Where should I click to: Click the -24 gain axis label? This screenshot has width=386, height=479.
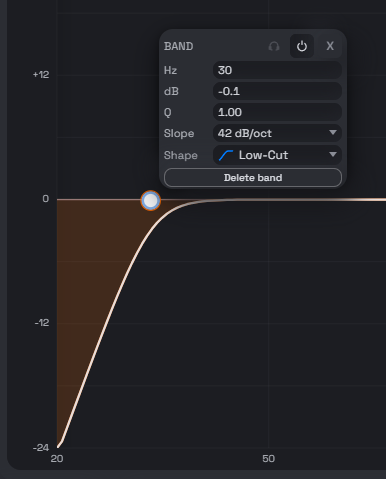[x=41, y=447]
